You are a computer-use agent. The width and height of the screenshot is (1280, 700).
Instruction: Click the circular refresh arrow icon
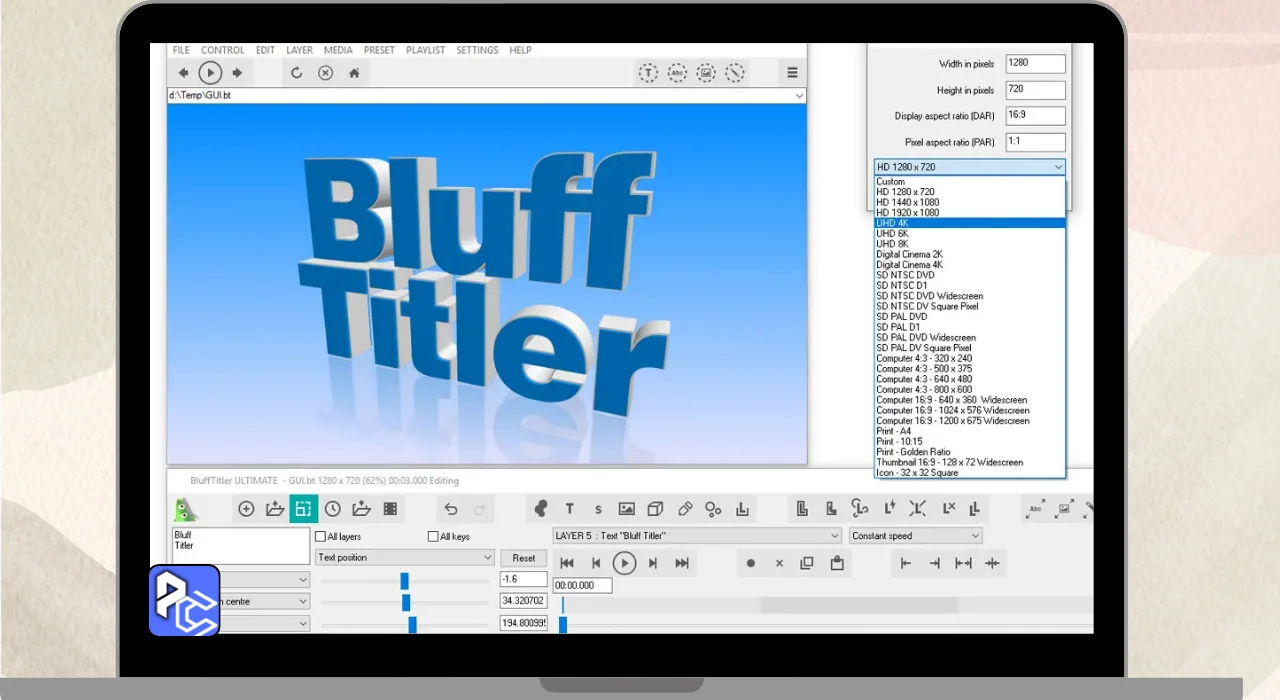point(297,73)
